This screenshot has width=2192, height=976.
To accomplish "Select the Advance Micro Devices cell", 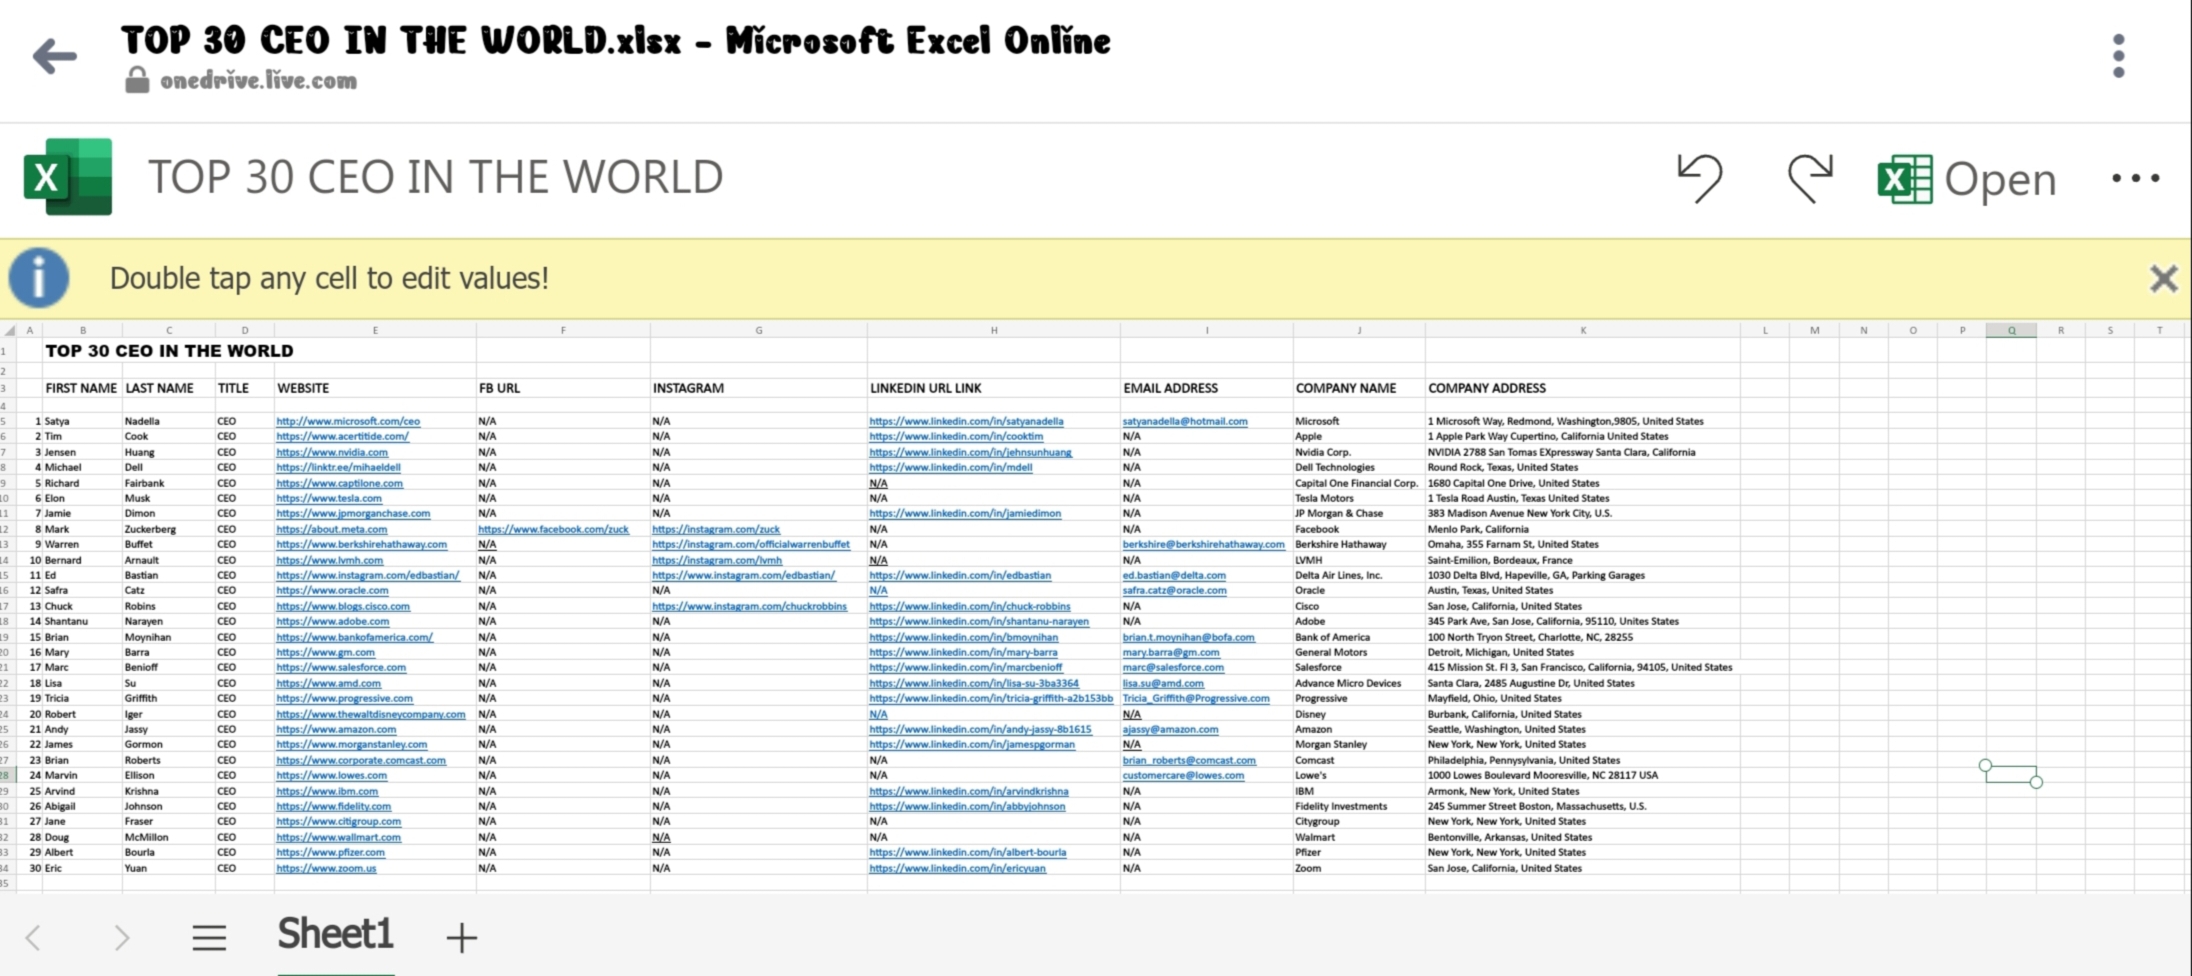I will [1348, 683].
